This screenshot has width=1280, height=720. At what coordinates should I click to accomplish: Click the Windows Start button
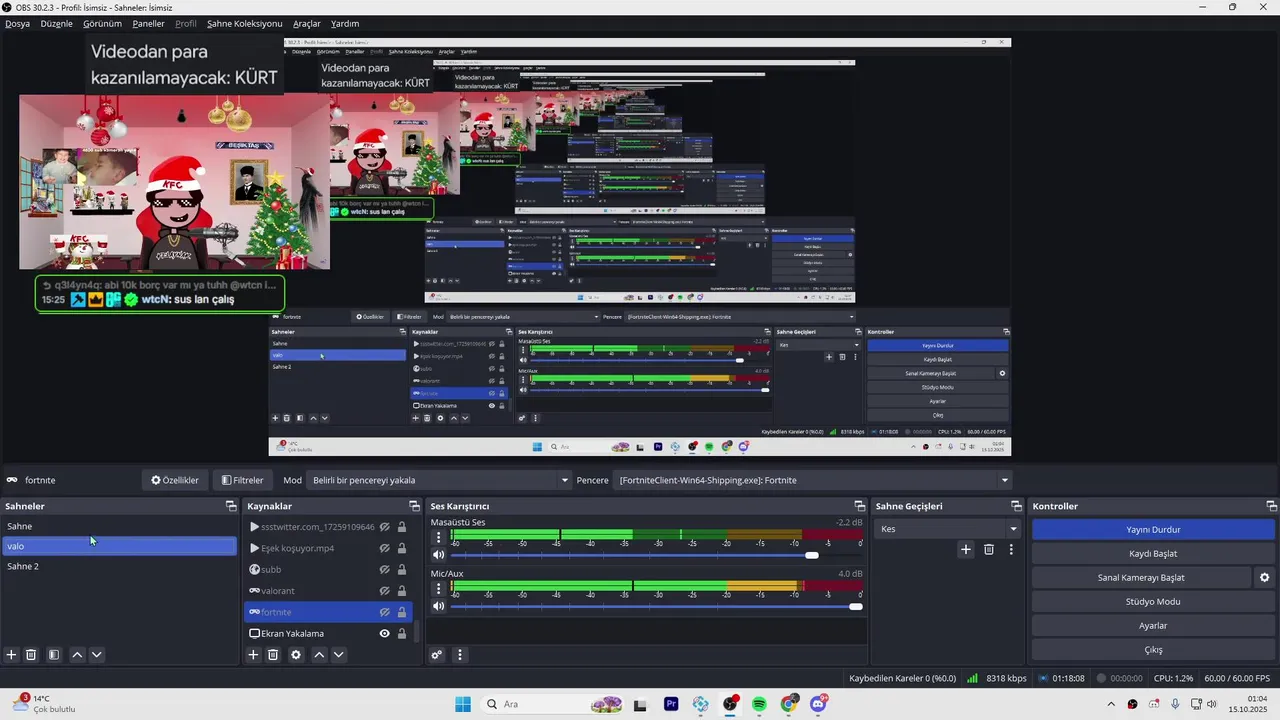[462, 704]
